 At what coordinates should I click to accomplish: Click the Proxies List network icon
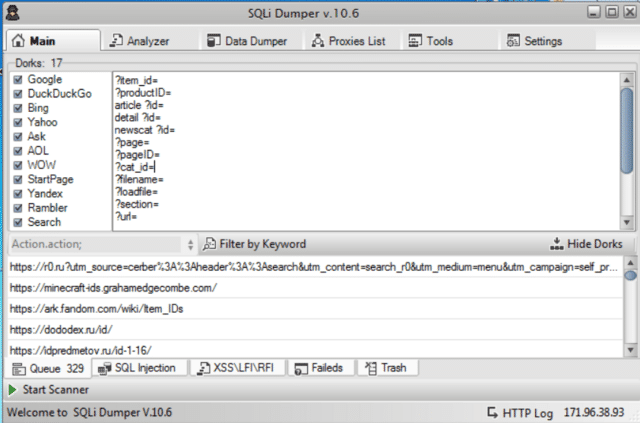click(318, 41)
